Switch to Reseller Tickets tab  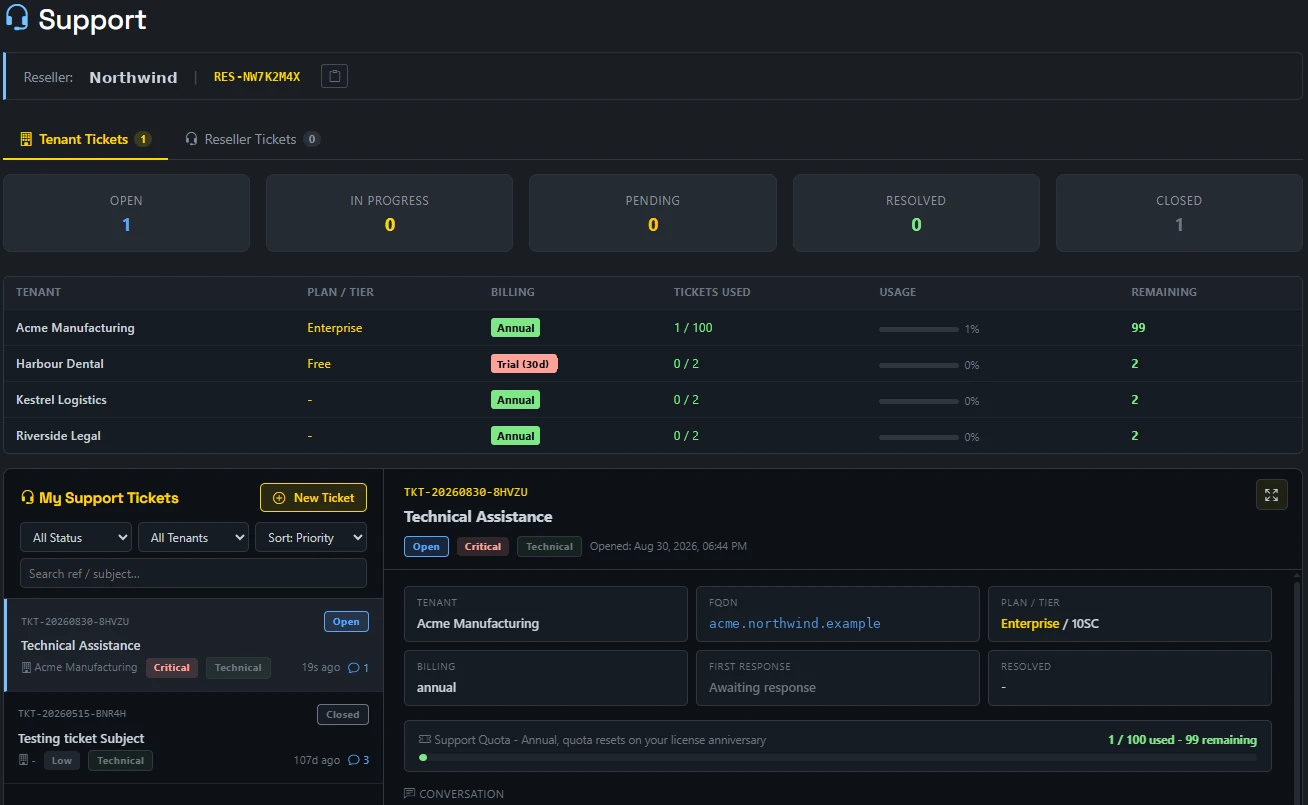pos(252,139)
